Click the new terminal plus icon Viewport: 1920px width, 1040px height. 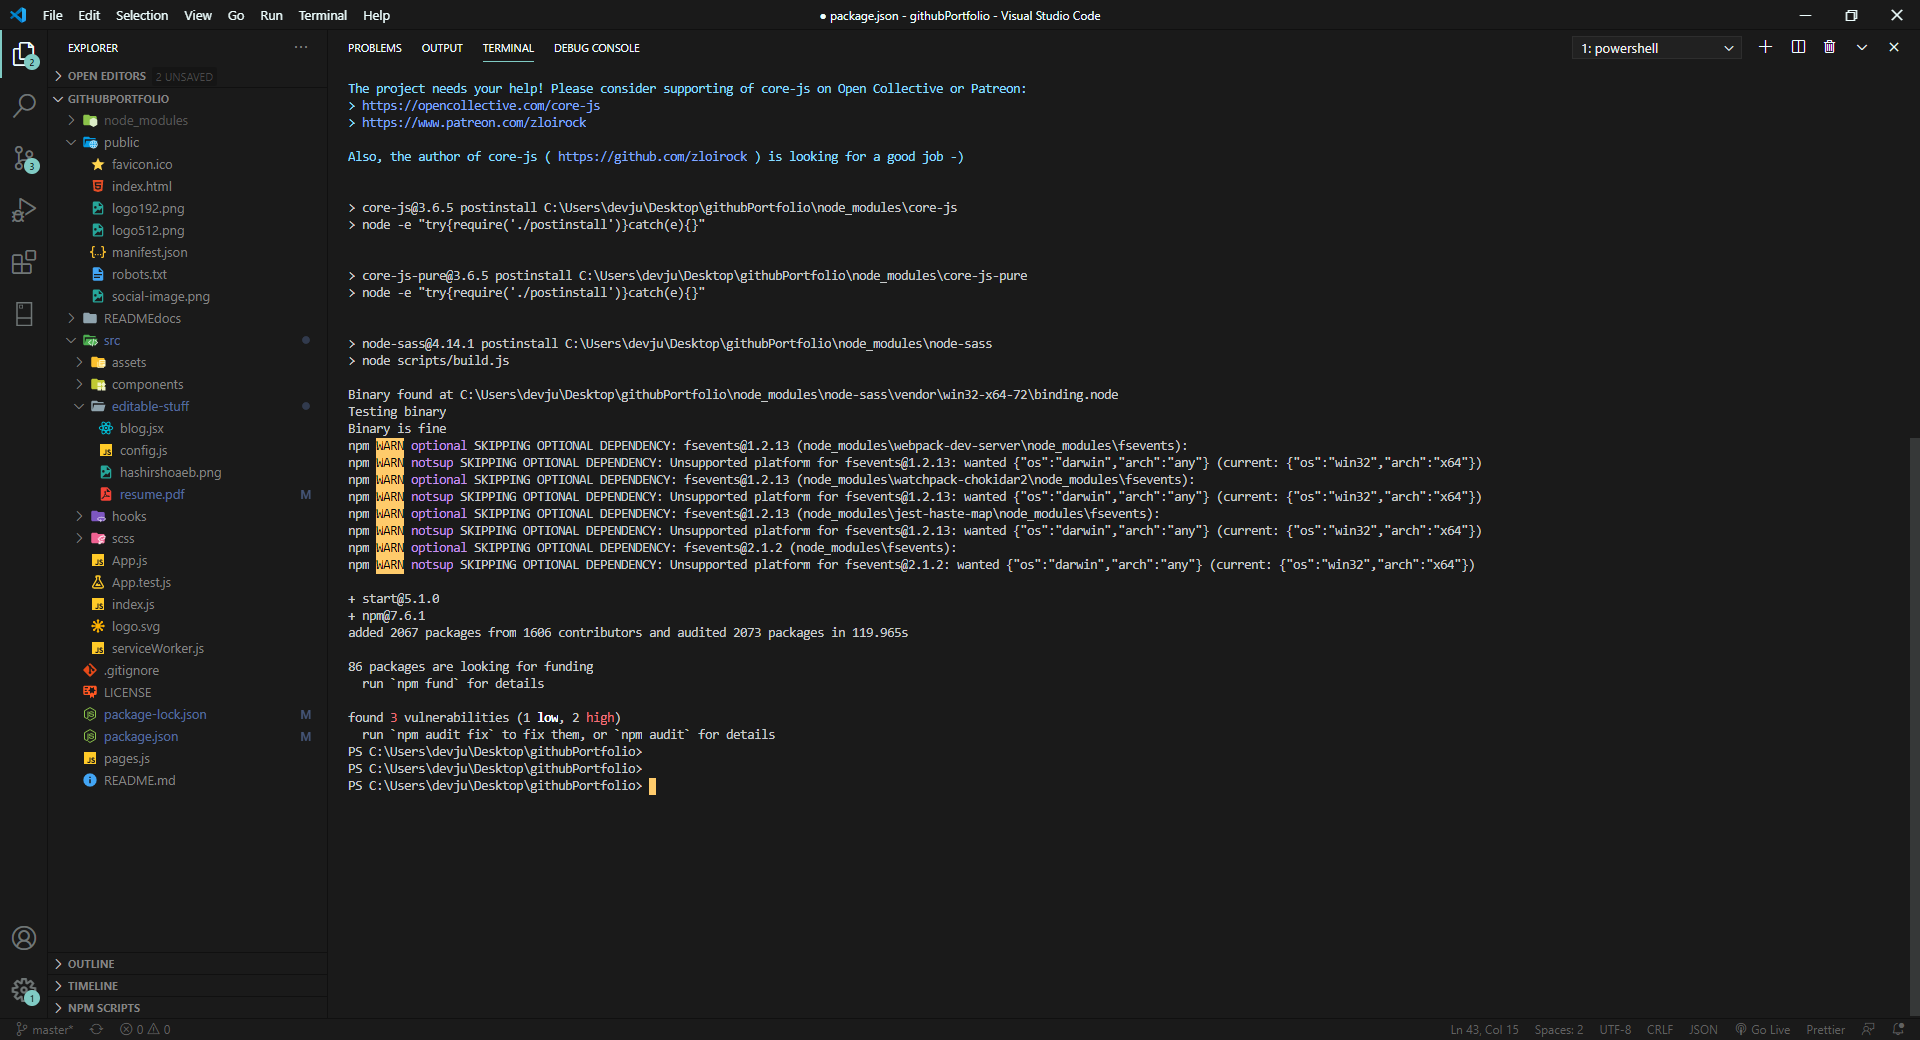click(1765, 47)
